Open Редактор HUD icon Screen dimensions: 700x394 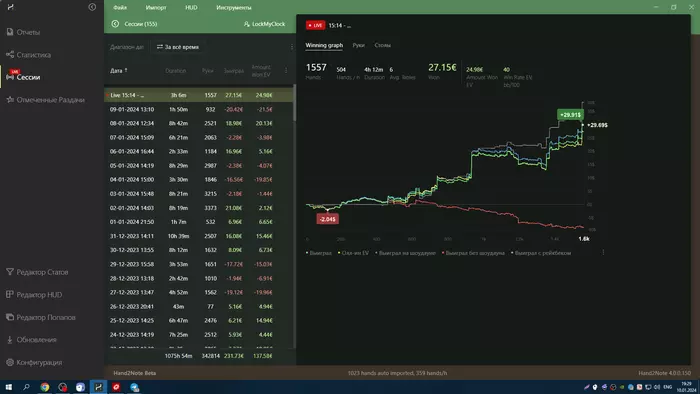[10, 294]
